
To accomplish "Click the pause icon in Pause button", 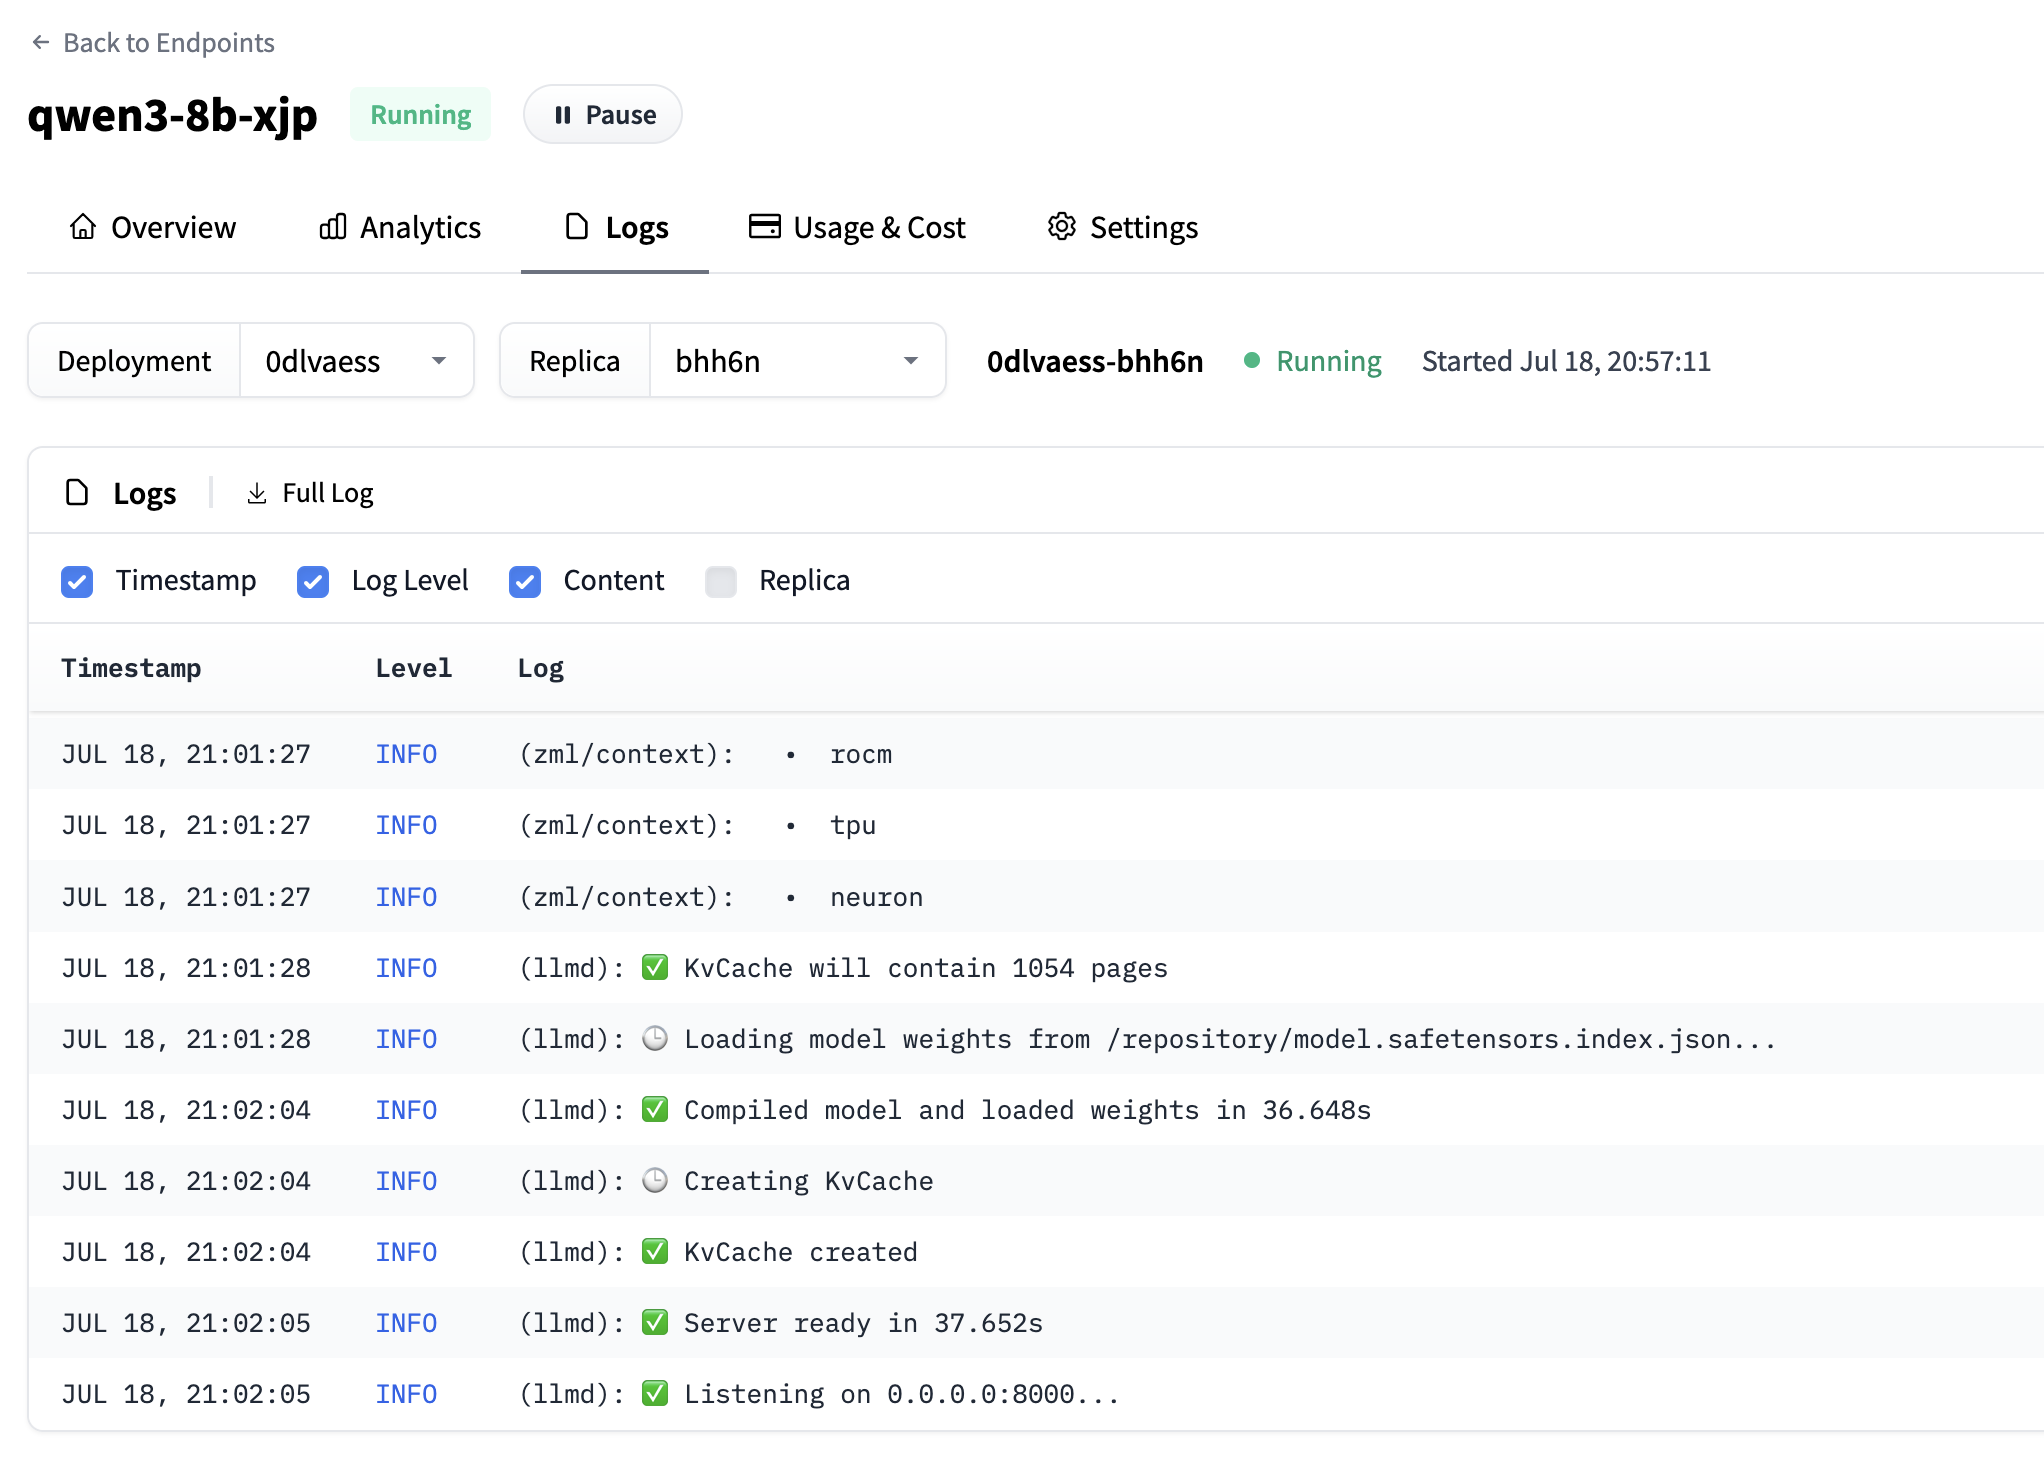I will (x=563, y=115).
